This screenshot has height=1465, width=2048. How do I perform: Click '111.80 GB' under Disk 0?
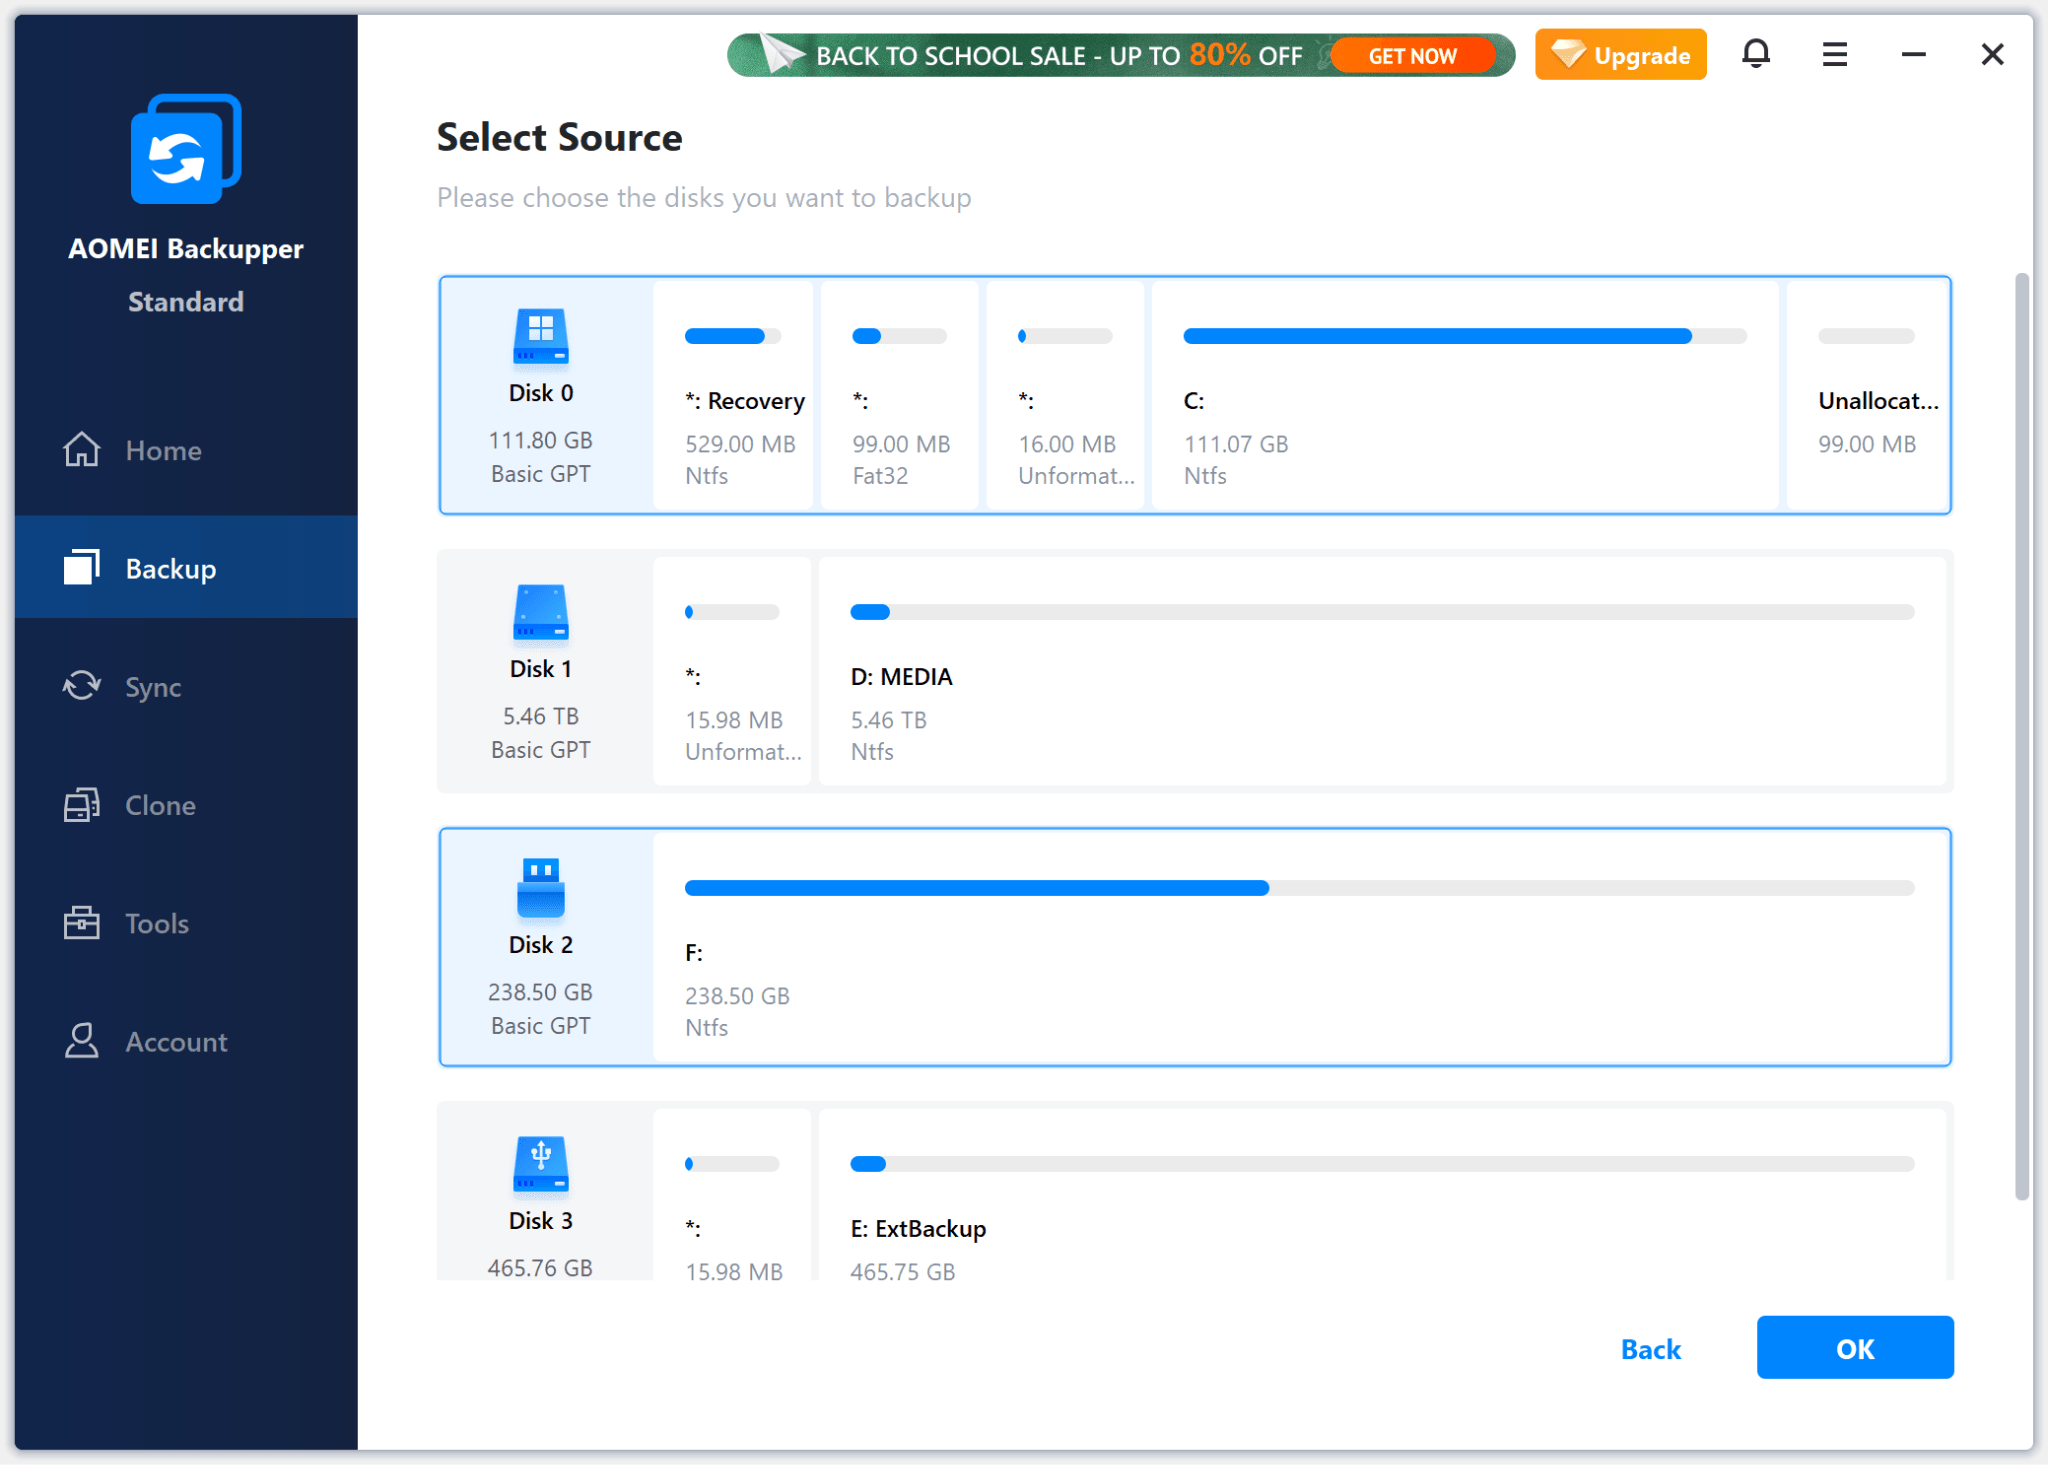pyautogui.click(x=541, y=440)
